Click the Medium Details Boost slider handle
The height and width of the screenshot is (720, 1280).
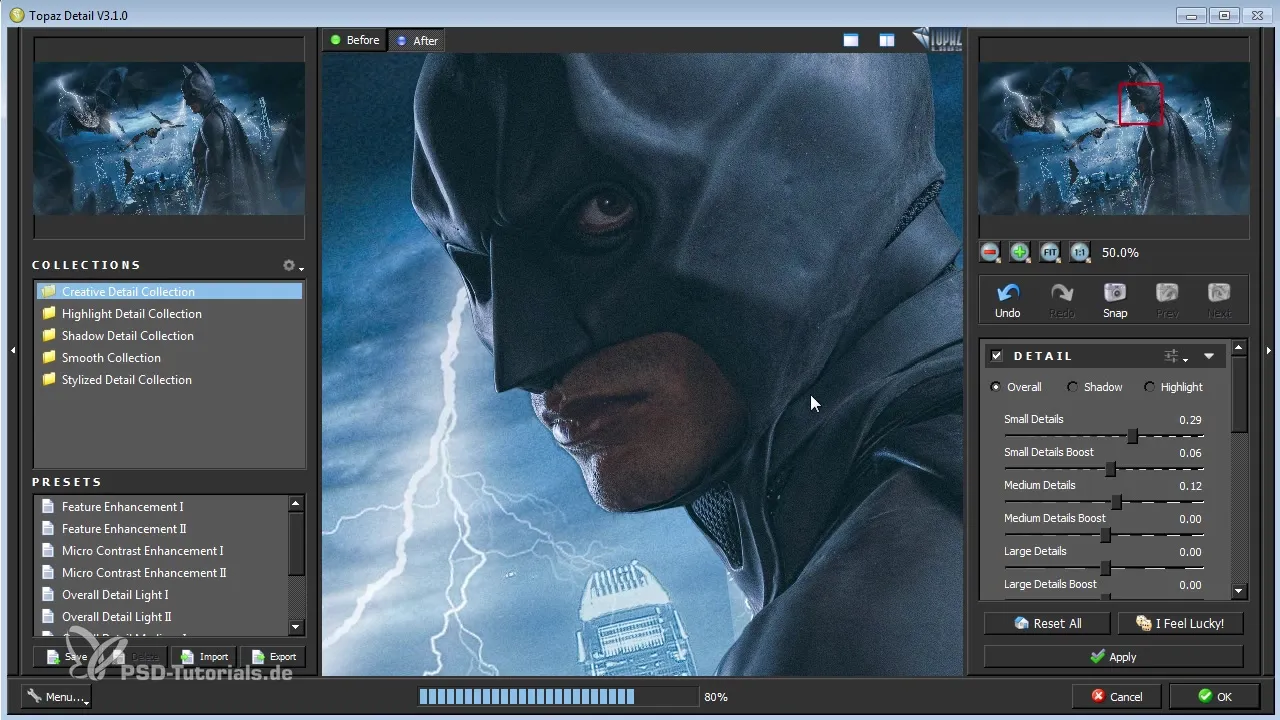pos(1105,535)
